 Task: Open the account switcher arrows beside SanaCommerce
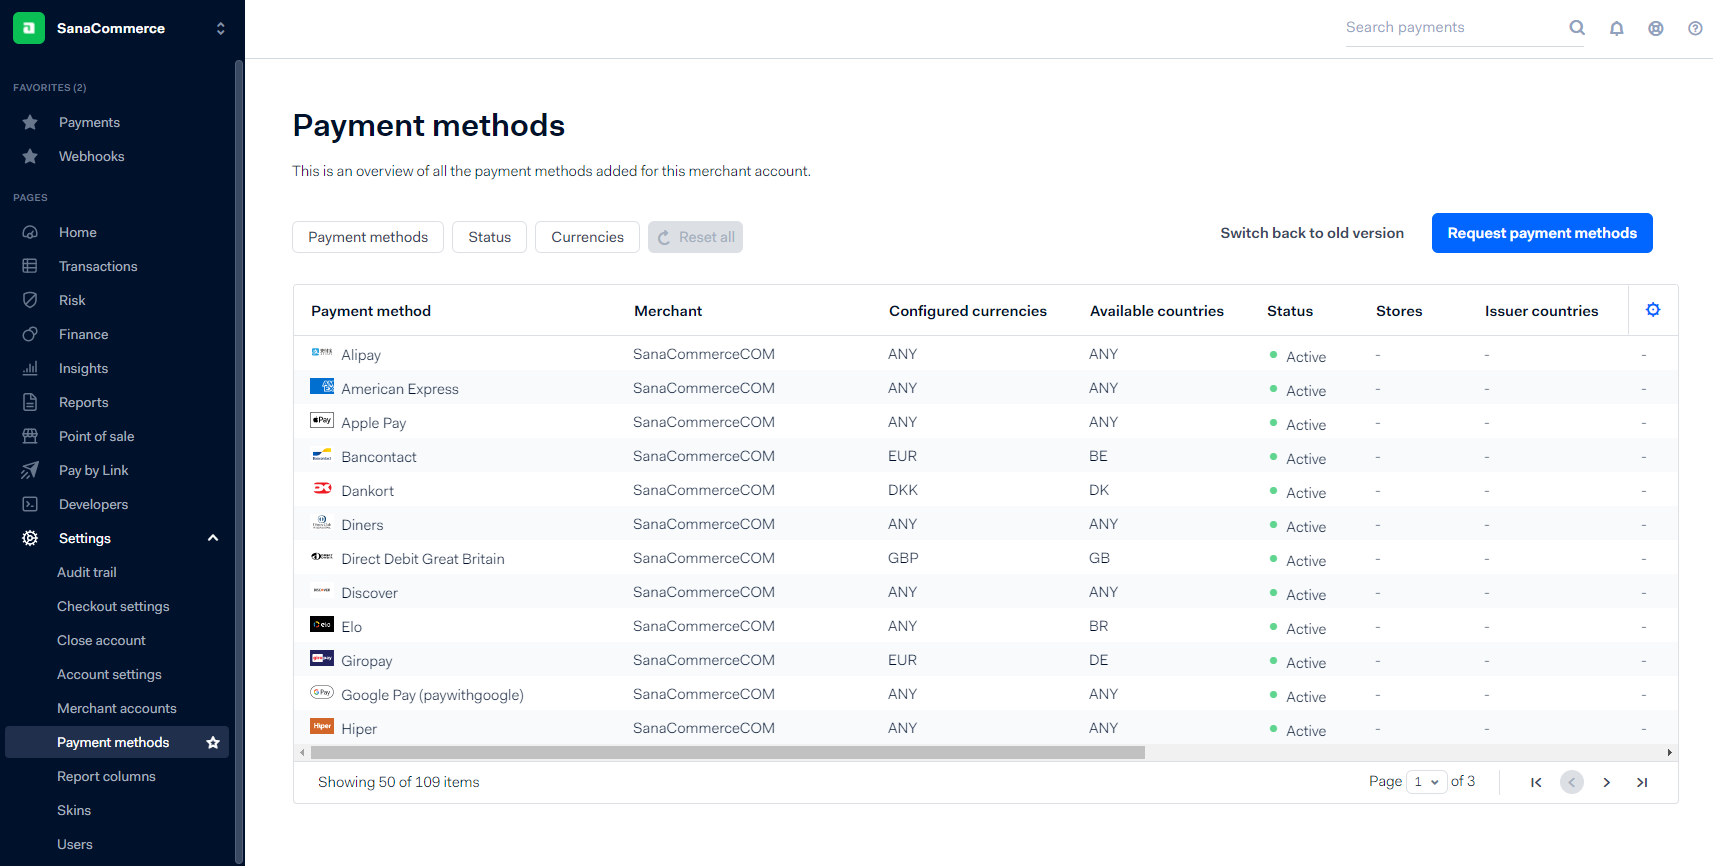coord(221,28)
